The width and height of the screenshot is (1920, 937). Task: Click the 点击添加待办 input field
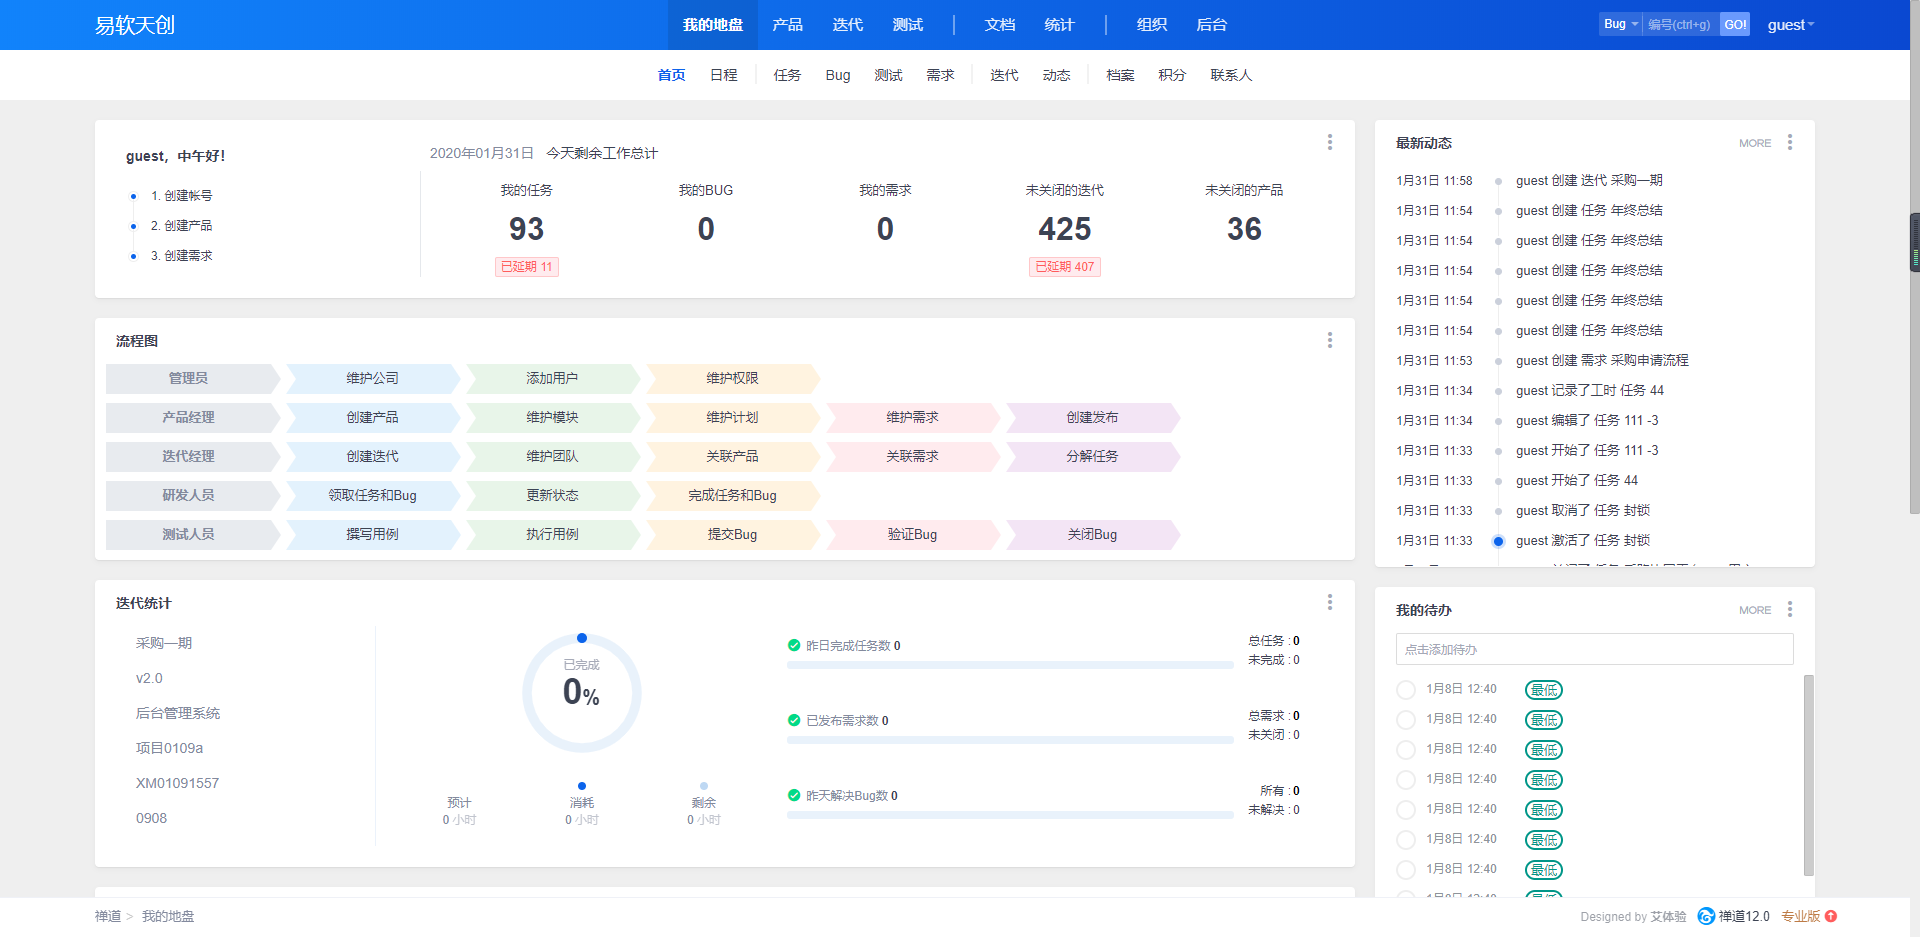(x=1595, y=649)
